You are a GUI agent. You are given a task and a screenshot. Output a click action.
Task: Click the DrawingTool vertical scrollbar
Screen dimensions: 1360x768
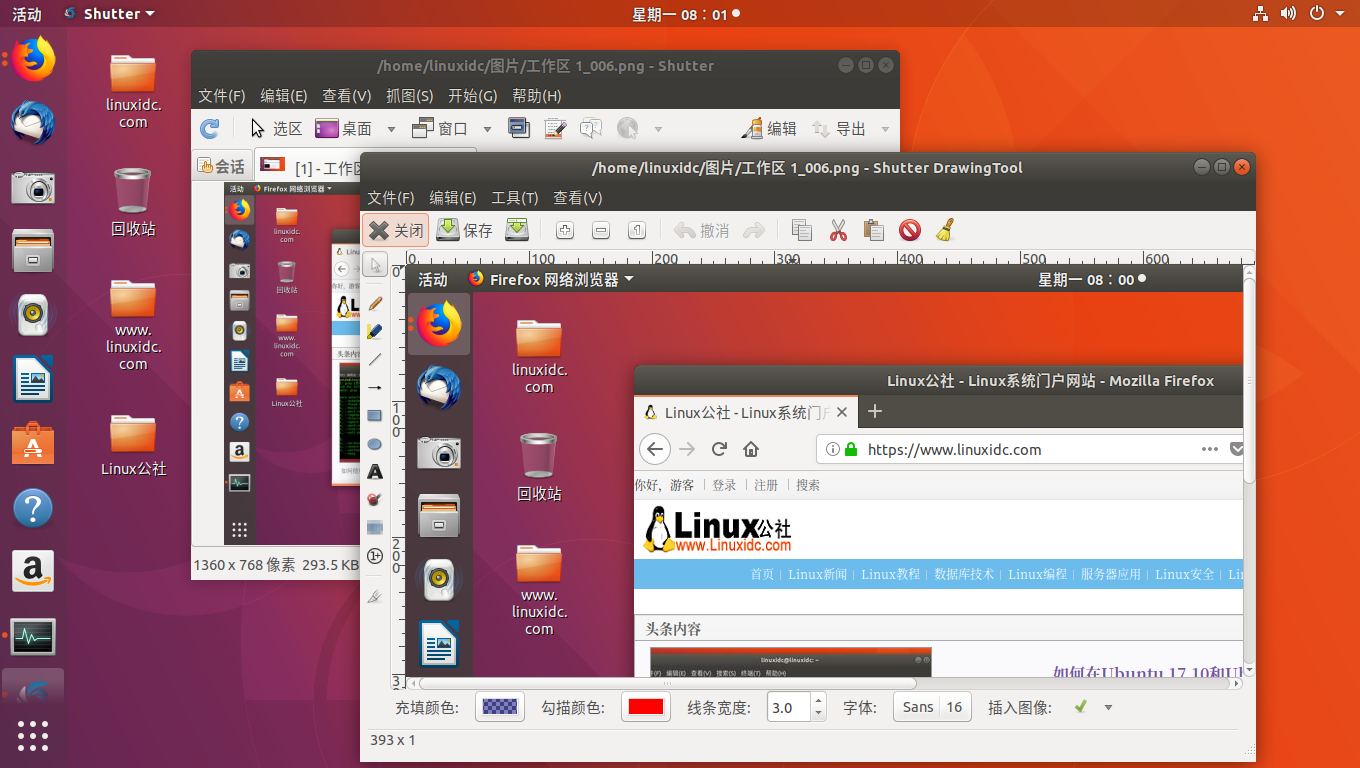[1249, 470]
